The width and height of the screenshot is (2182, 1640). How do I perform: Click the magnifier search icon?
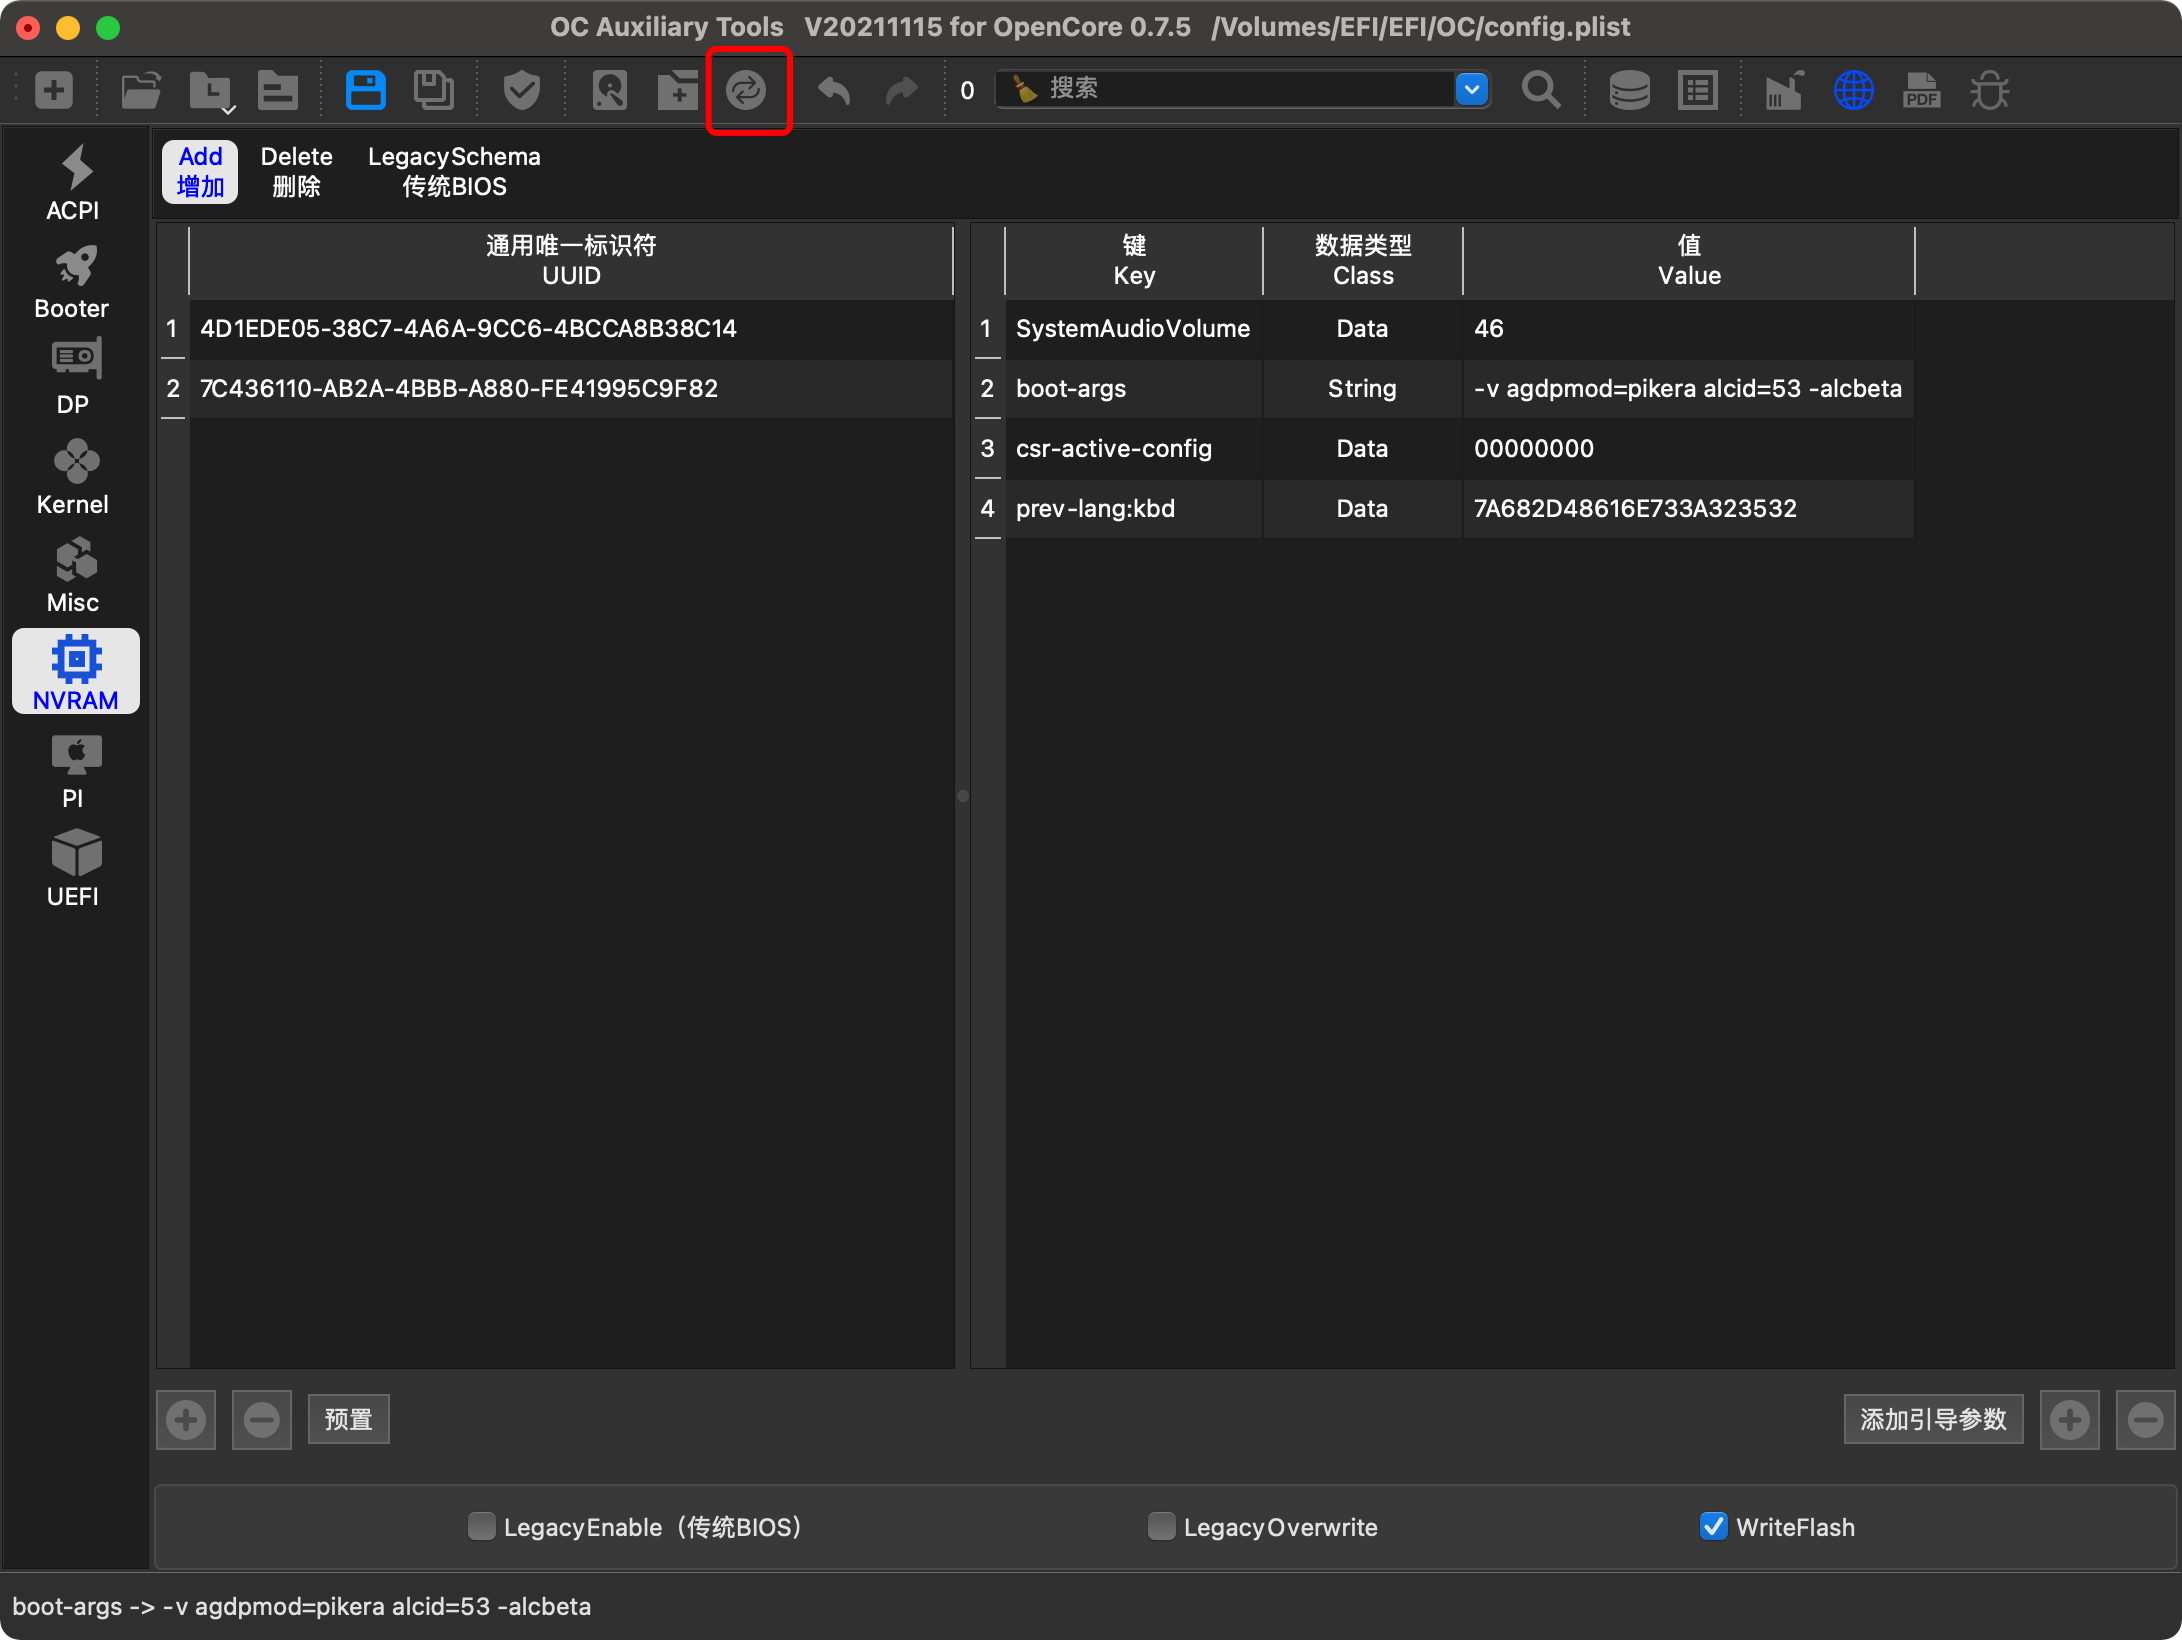[x=1540, y=90]
